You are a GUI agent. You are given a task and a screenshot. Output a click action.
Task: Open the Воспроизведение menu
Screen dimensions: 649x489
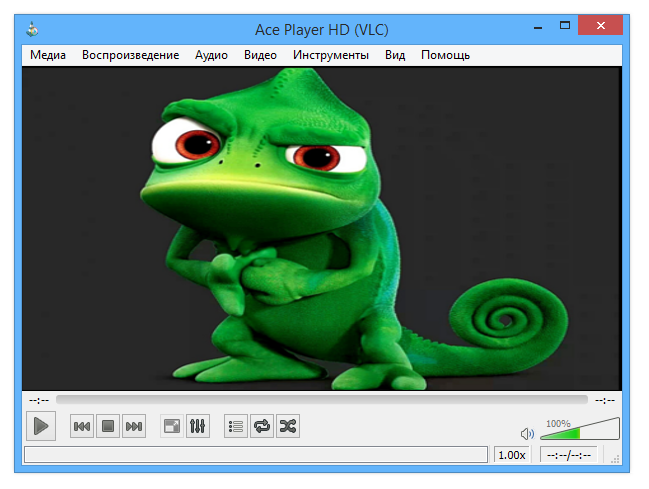click(x=130, y=55)
